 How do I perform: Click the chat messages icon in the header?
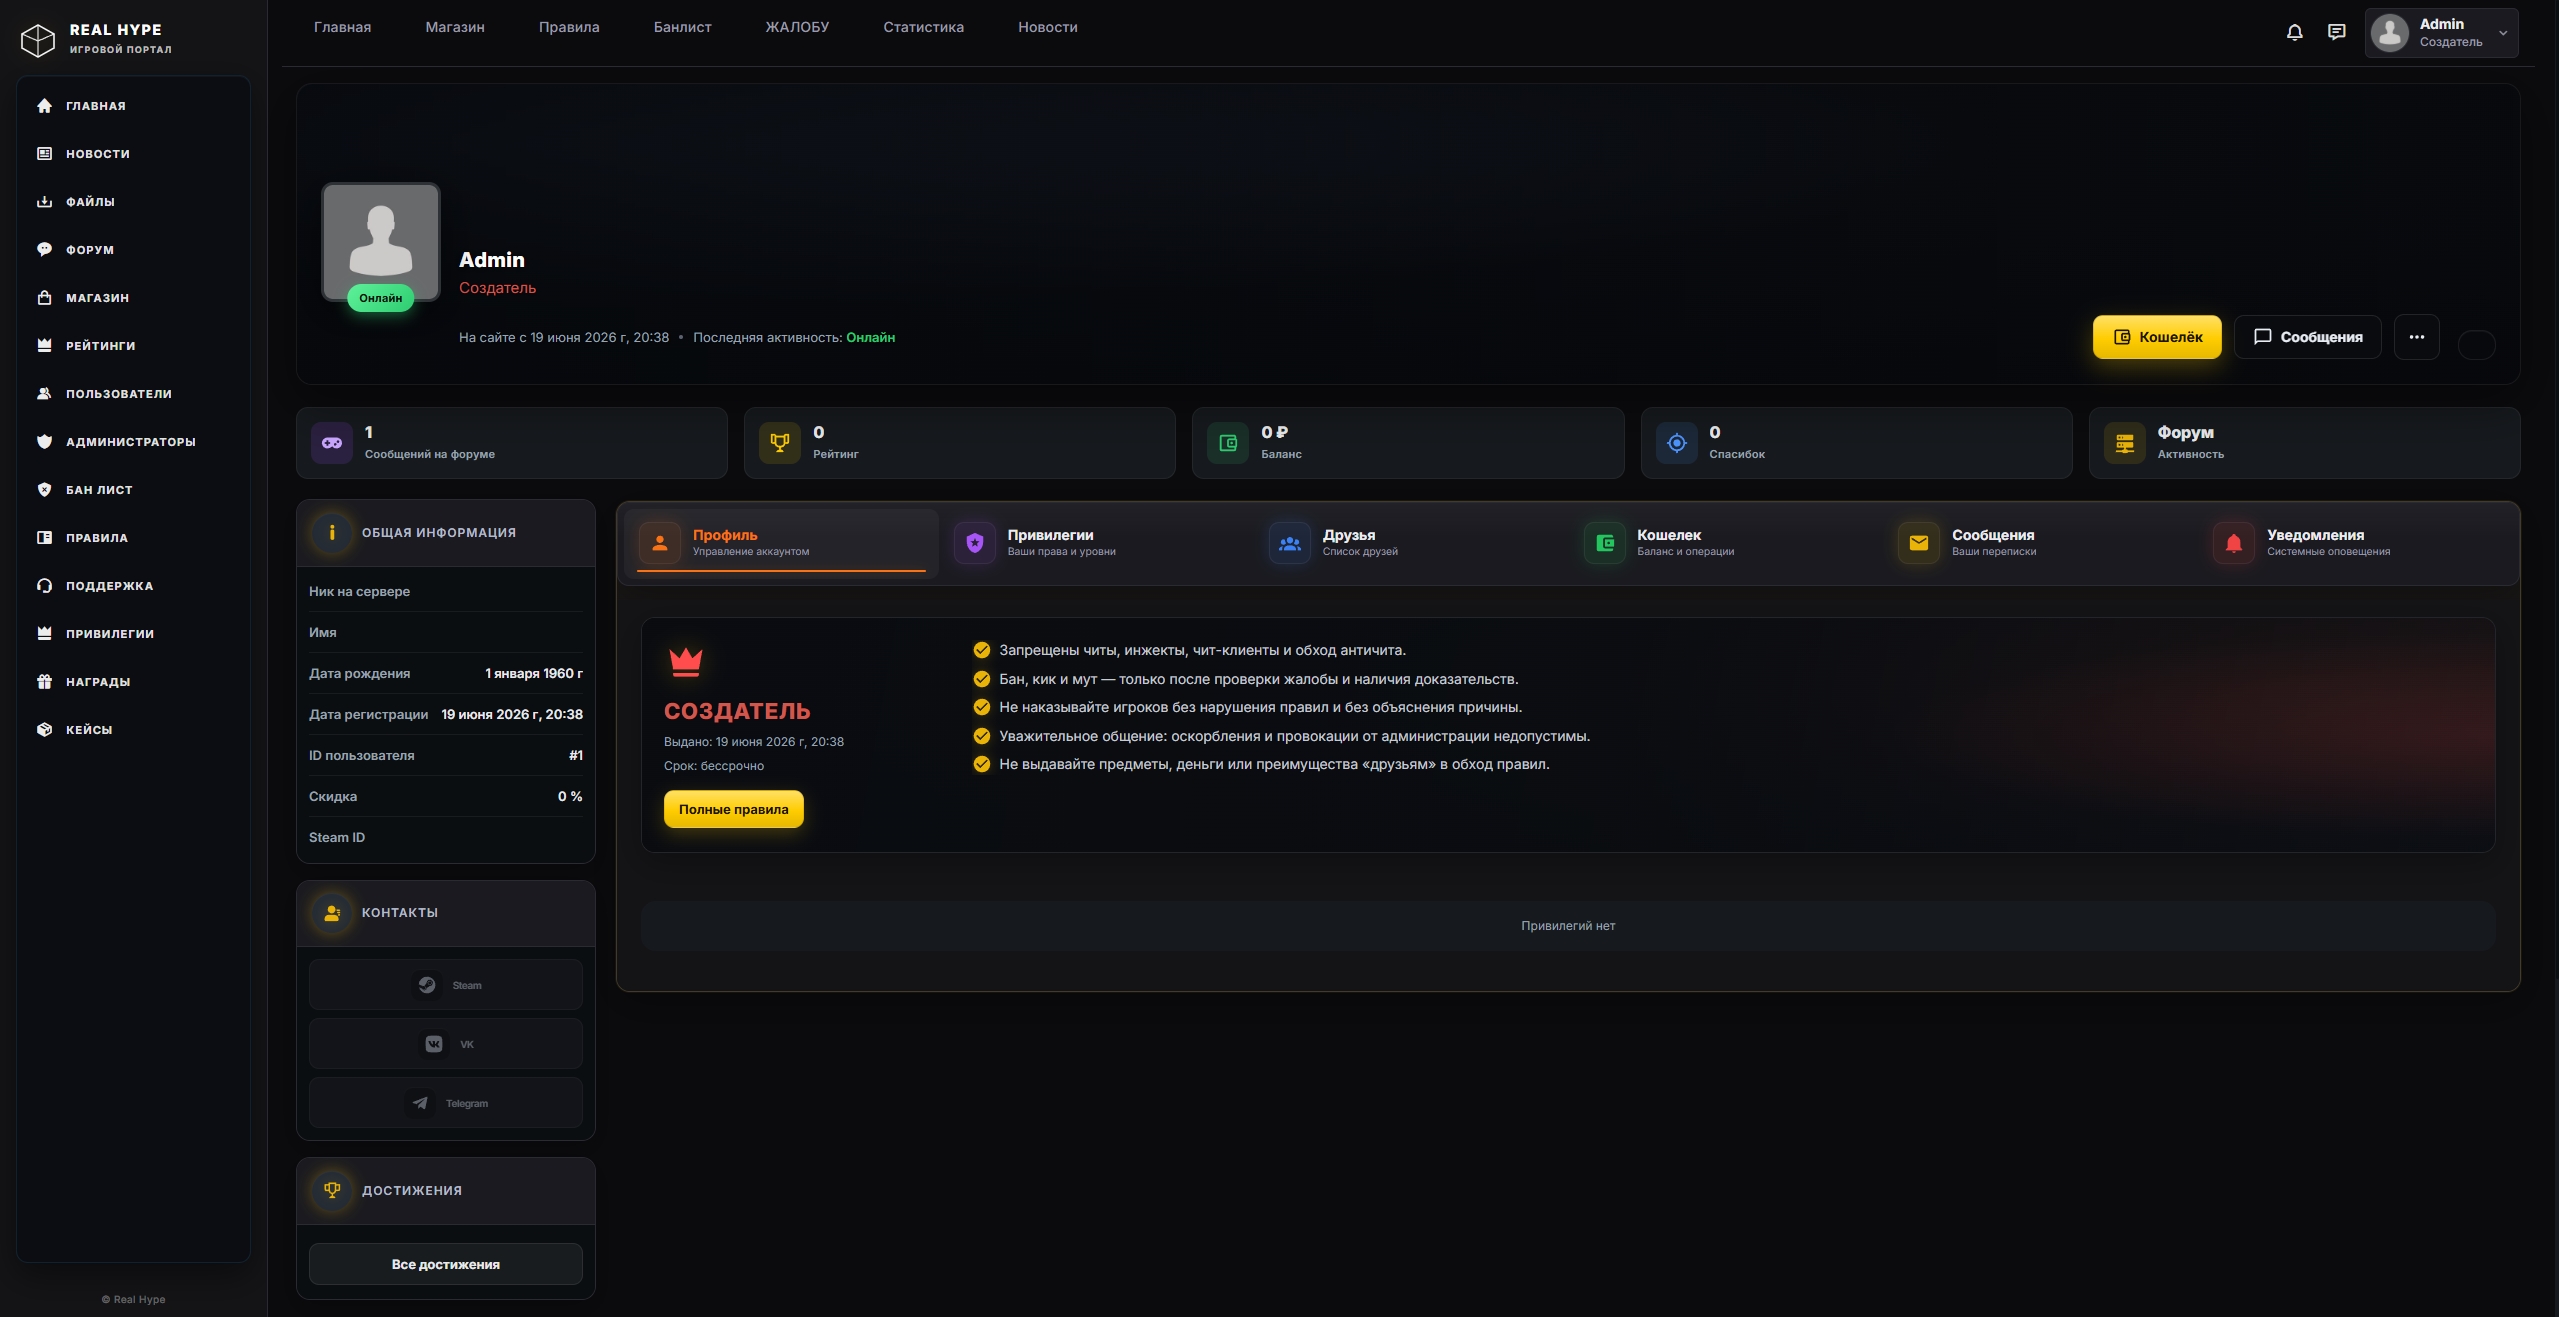click(2336, 32)
